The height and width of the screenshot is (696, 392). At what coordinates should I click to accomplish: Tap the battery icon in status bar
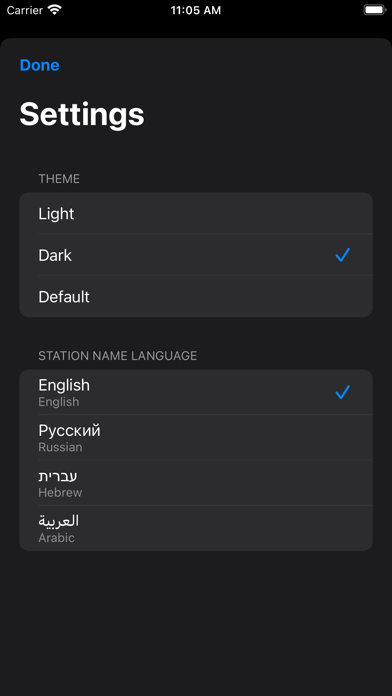click(x=375, y=10)
